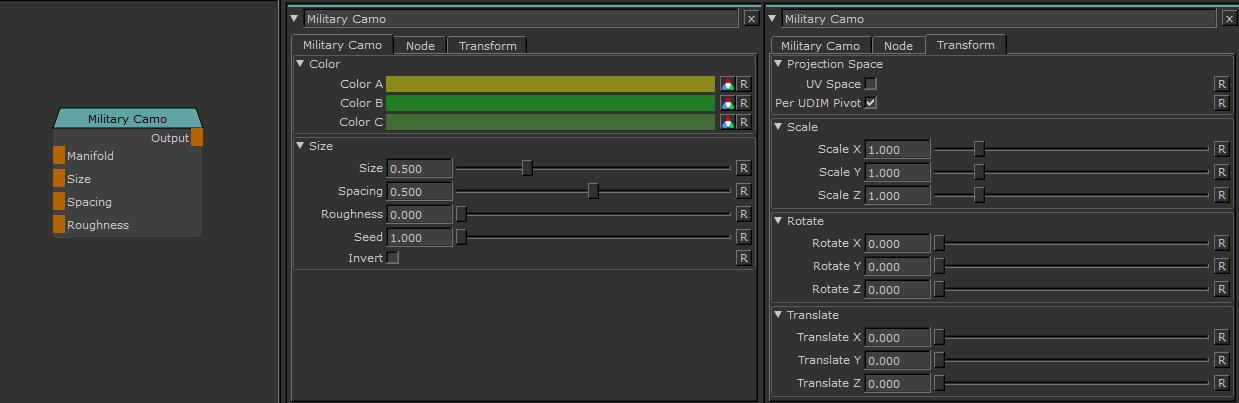Close the left Military Camo panel
Screen dimensions: 1239x403
click(x=751, y=18)
